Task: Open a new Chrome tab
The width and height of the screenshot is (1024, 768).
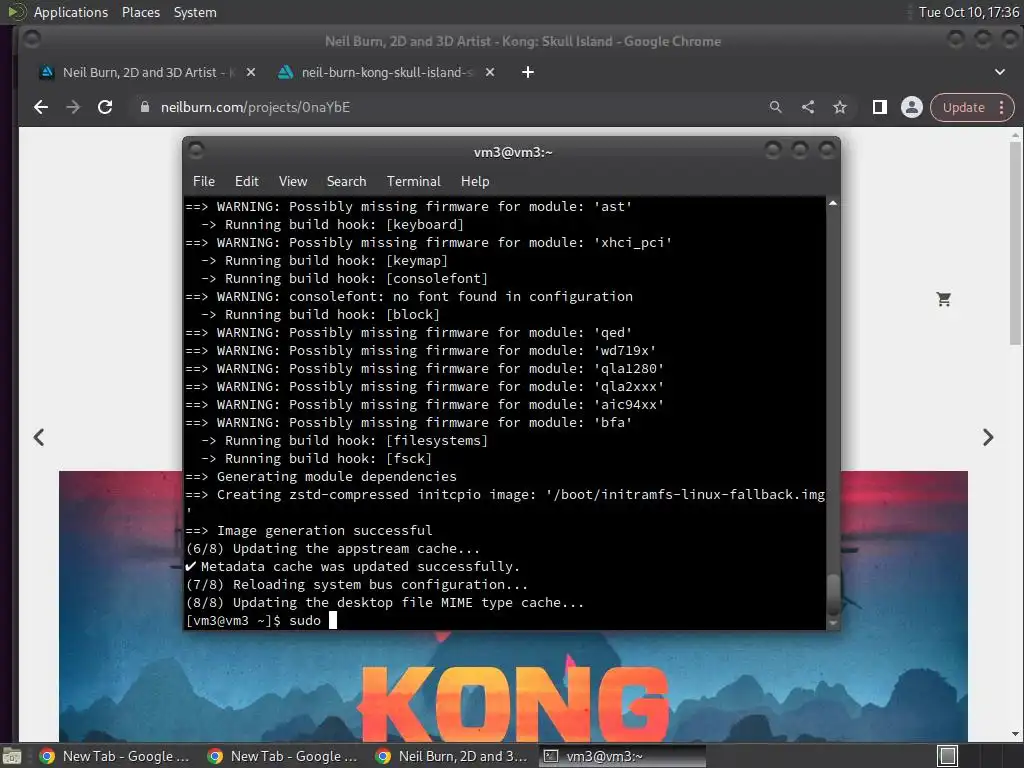Action: [x=528, y=72]
